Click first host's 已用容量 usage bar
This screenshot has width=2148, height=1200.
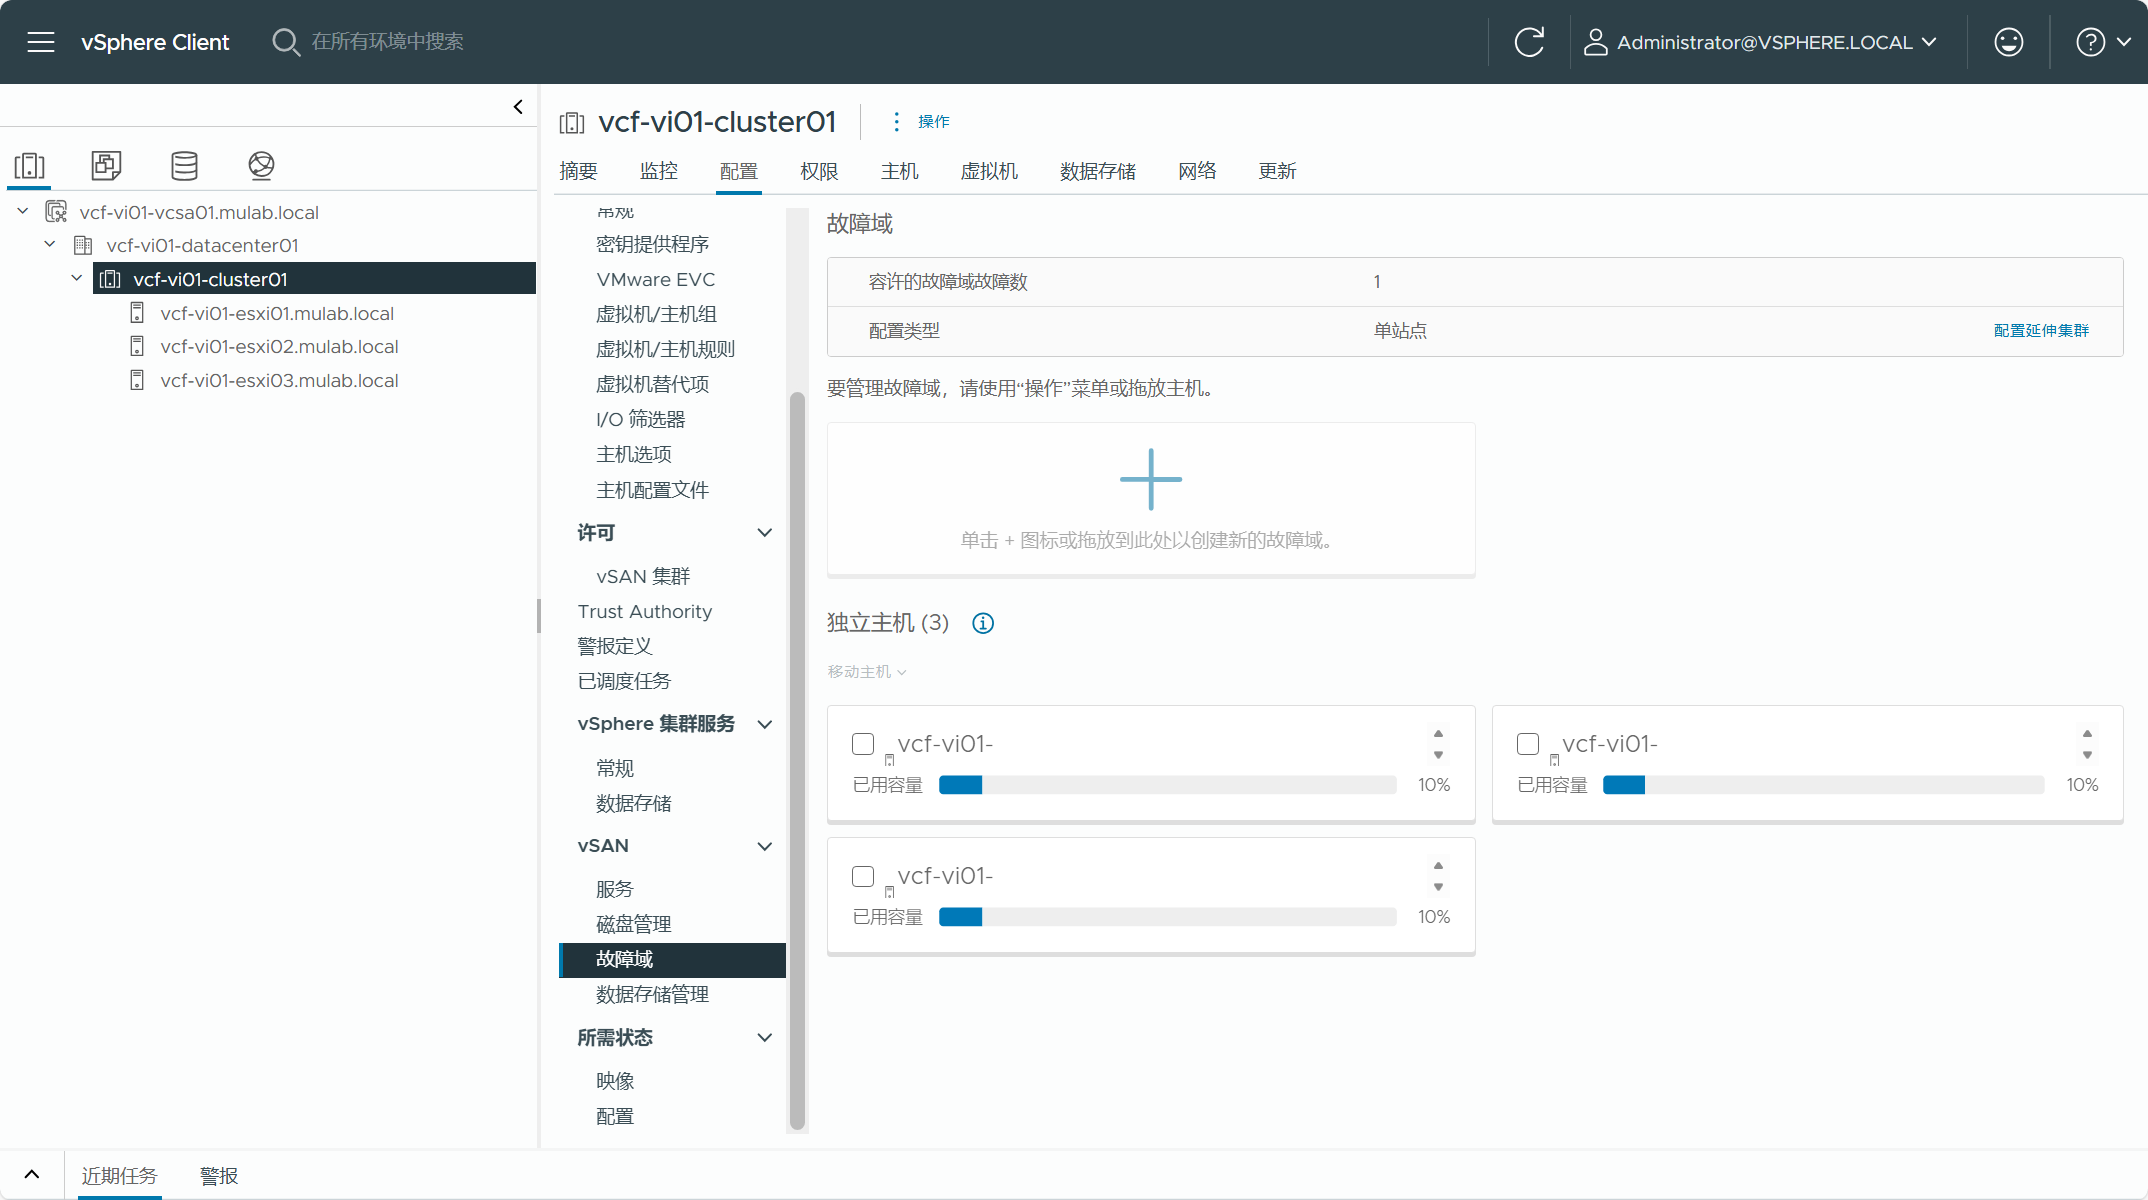1167,785
